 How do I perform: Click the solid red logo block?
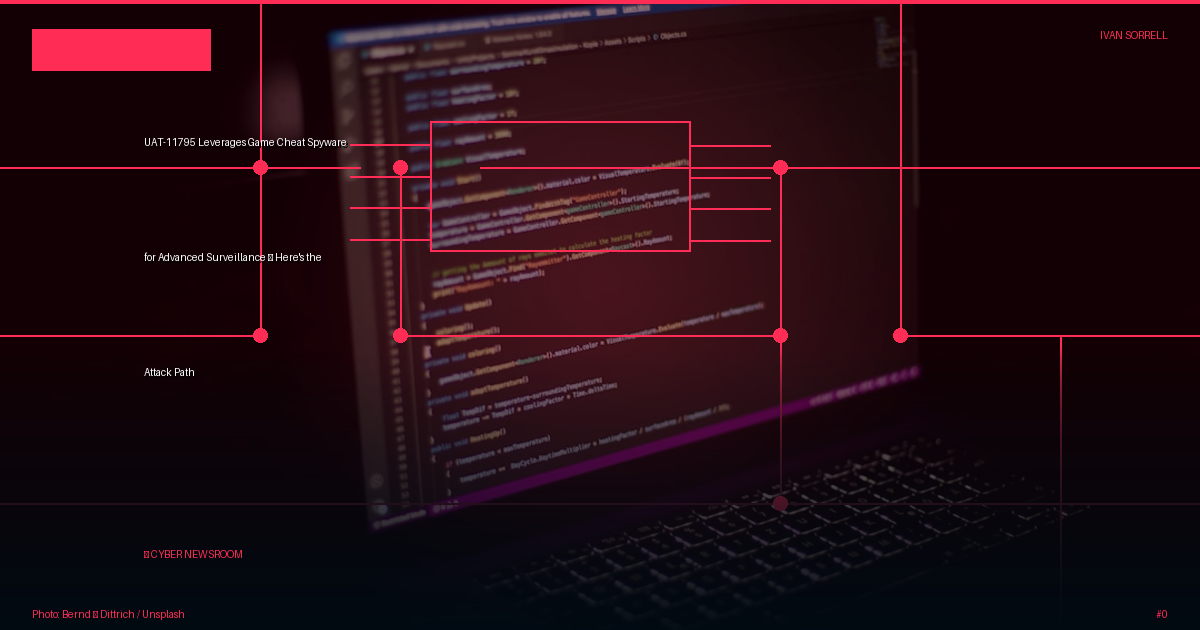[121, 50]
